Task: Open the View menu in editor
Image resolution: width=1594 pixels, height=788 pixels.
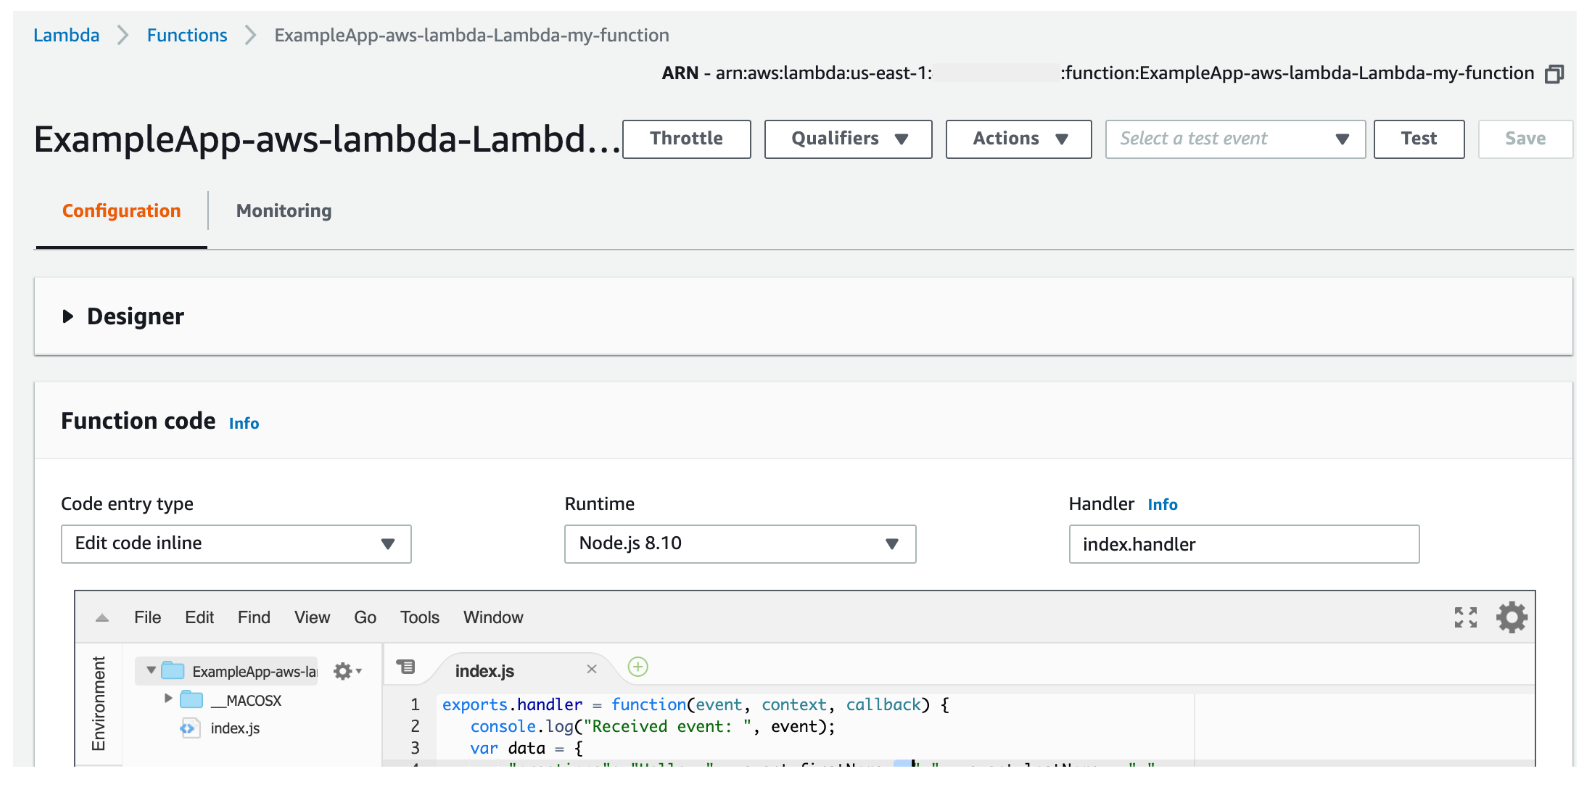Action: (312, 618)
